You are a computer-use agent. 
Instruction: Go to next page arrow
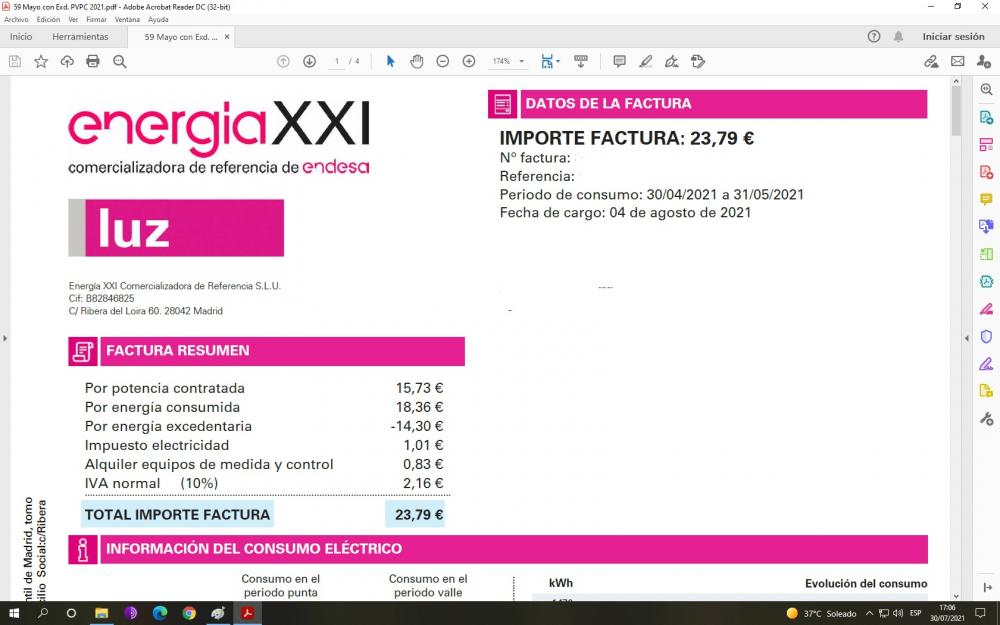pos(309,61)
